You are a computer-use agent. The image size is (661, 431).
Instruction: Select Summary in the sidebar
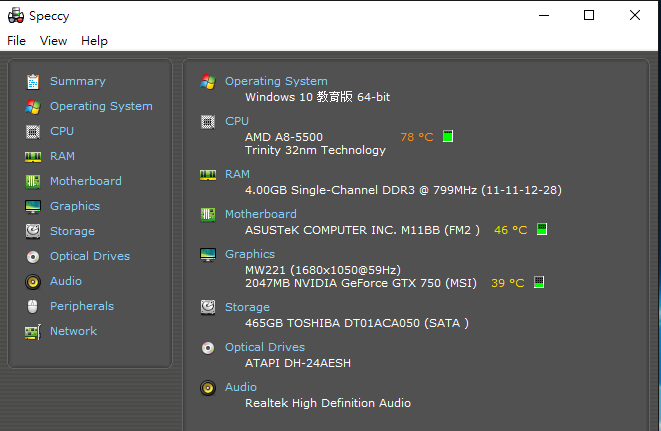click(x=78, y=81)
